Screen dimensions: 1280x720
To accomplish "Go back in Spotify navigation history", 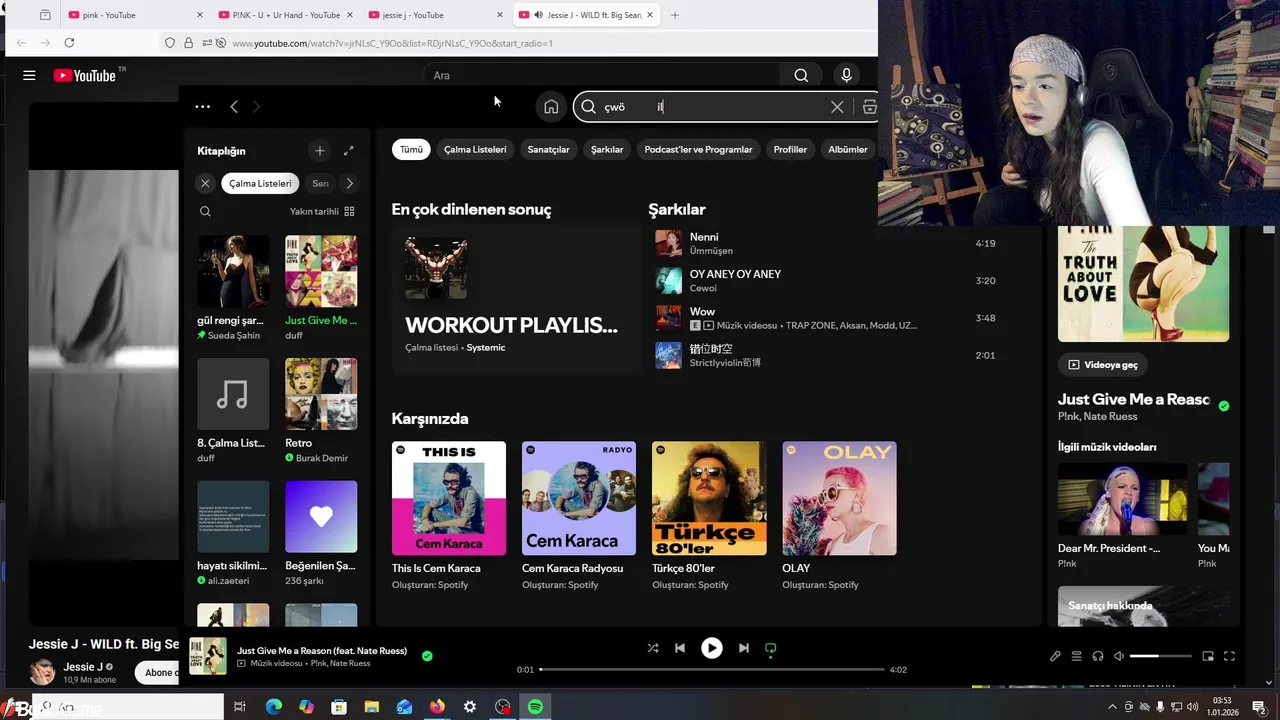I will click(x=234, y=107).
